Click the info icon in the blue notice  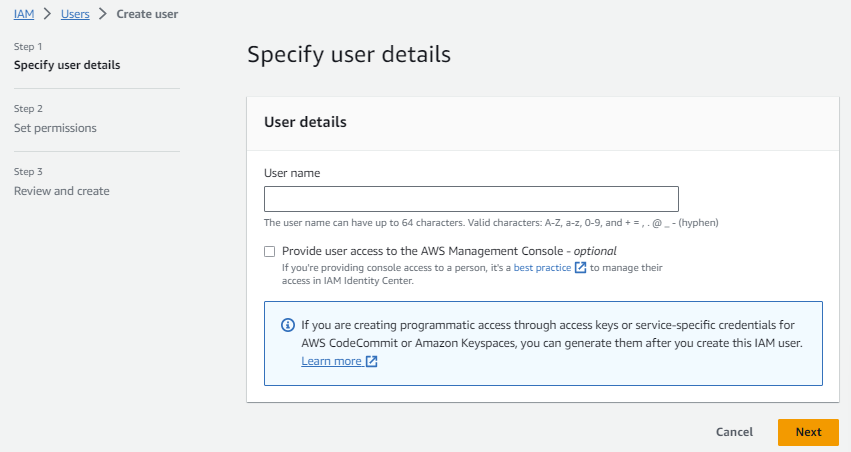point(288,326)
